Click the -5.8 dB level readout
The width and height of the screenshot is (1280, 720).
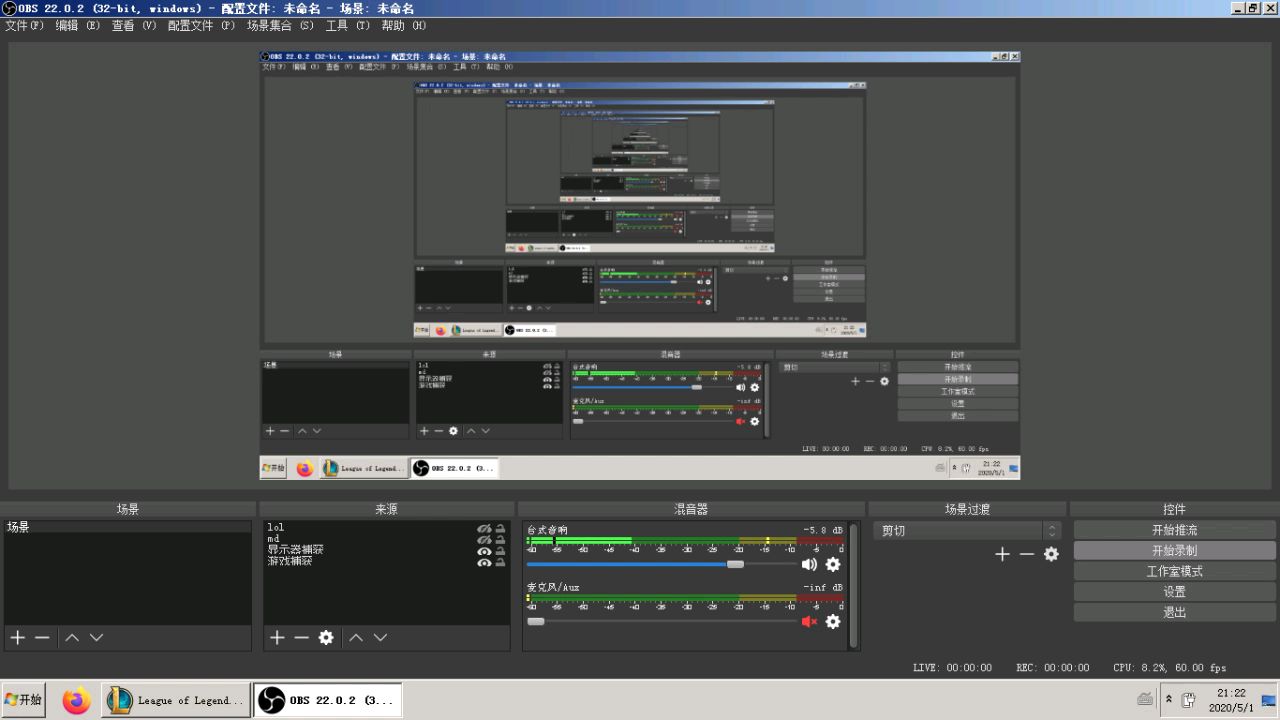823,530
